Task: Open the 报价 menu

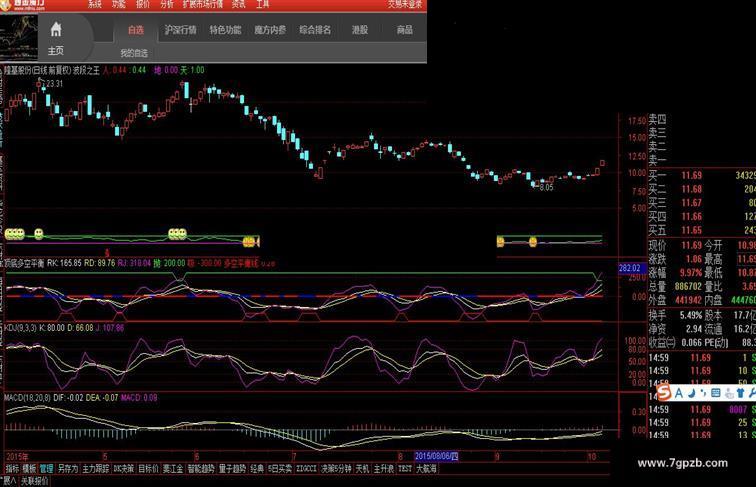Action: (143, 4)
